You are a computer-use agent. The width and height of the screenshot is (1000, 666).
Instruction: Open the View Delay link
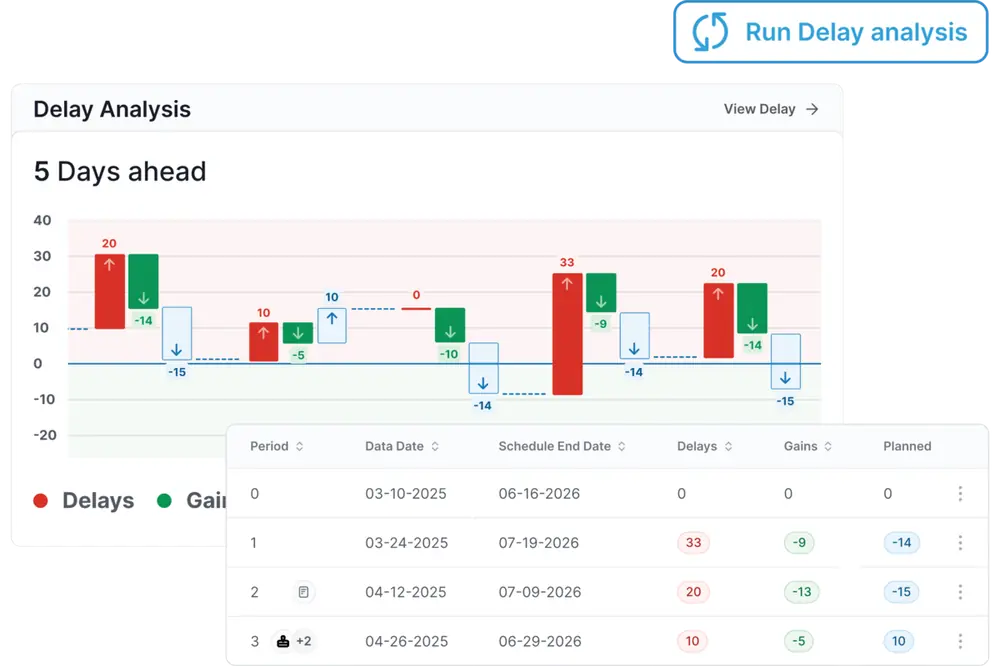pyautogui.click(x=770, y=109)
